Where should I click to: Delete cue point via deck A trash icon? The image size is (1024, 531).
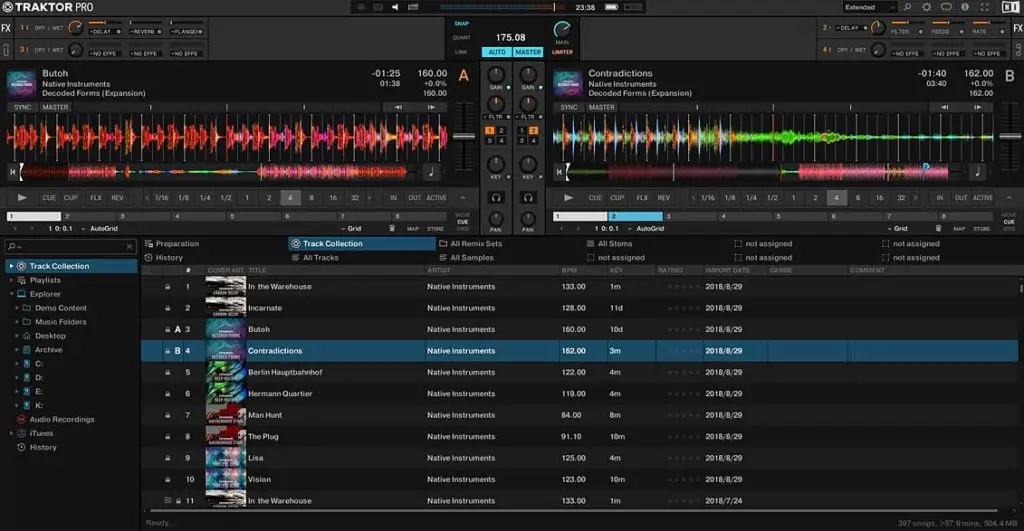click(392, 229)
